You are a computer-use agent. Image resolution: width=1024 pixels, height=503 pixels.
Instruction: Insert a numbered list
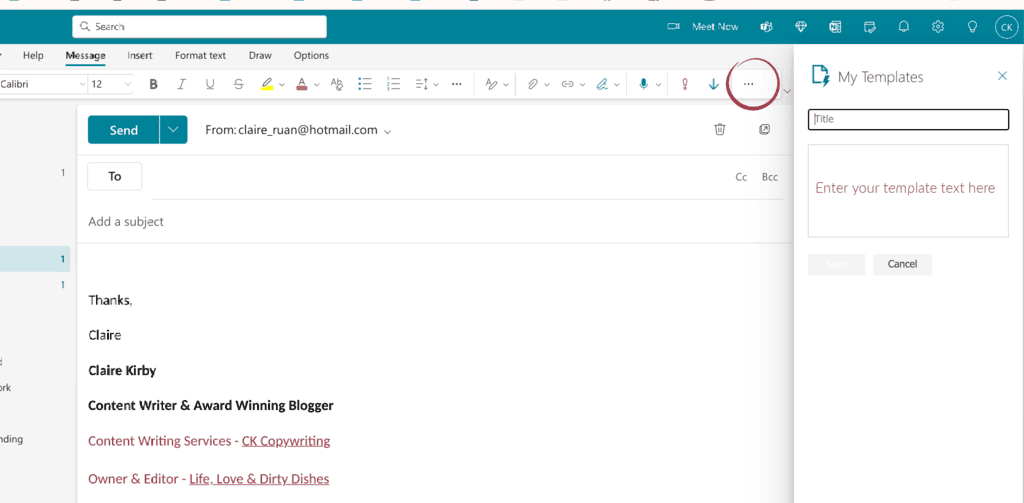pos(393,84)
